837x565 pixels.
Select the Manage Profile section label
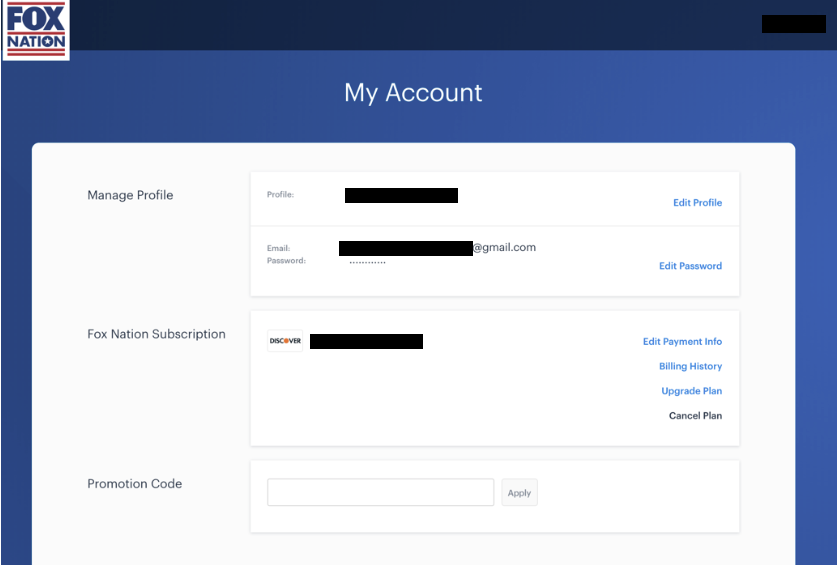(130, 196)
